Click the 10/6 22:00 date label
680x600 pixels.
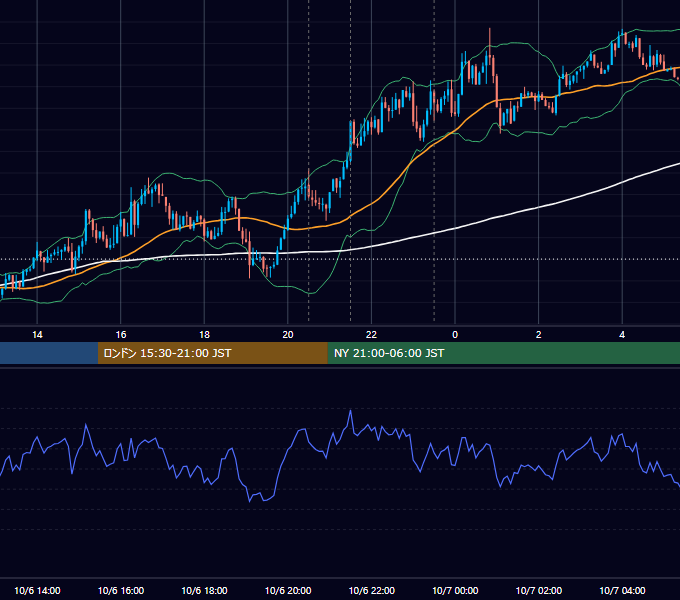(x=372, y=590)
